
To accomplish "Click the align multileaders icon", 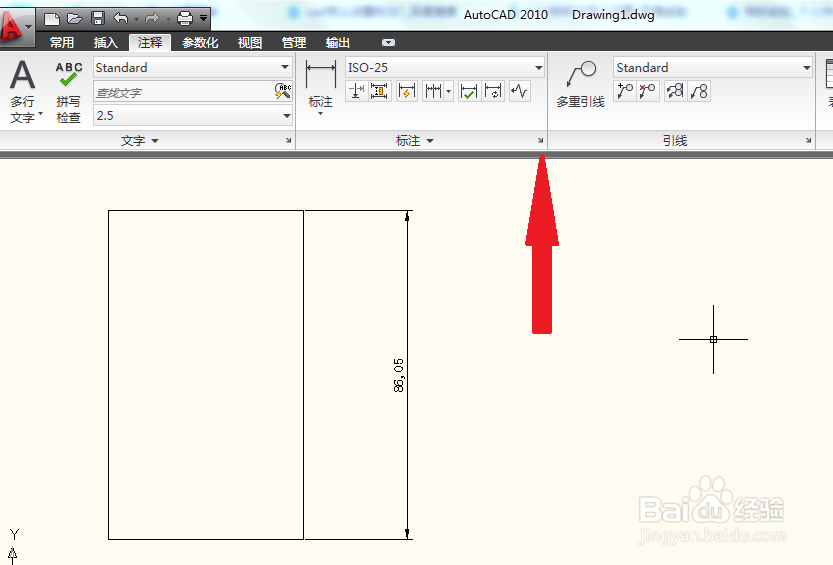I will [675, 91].
